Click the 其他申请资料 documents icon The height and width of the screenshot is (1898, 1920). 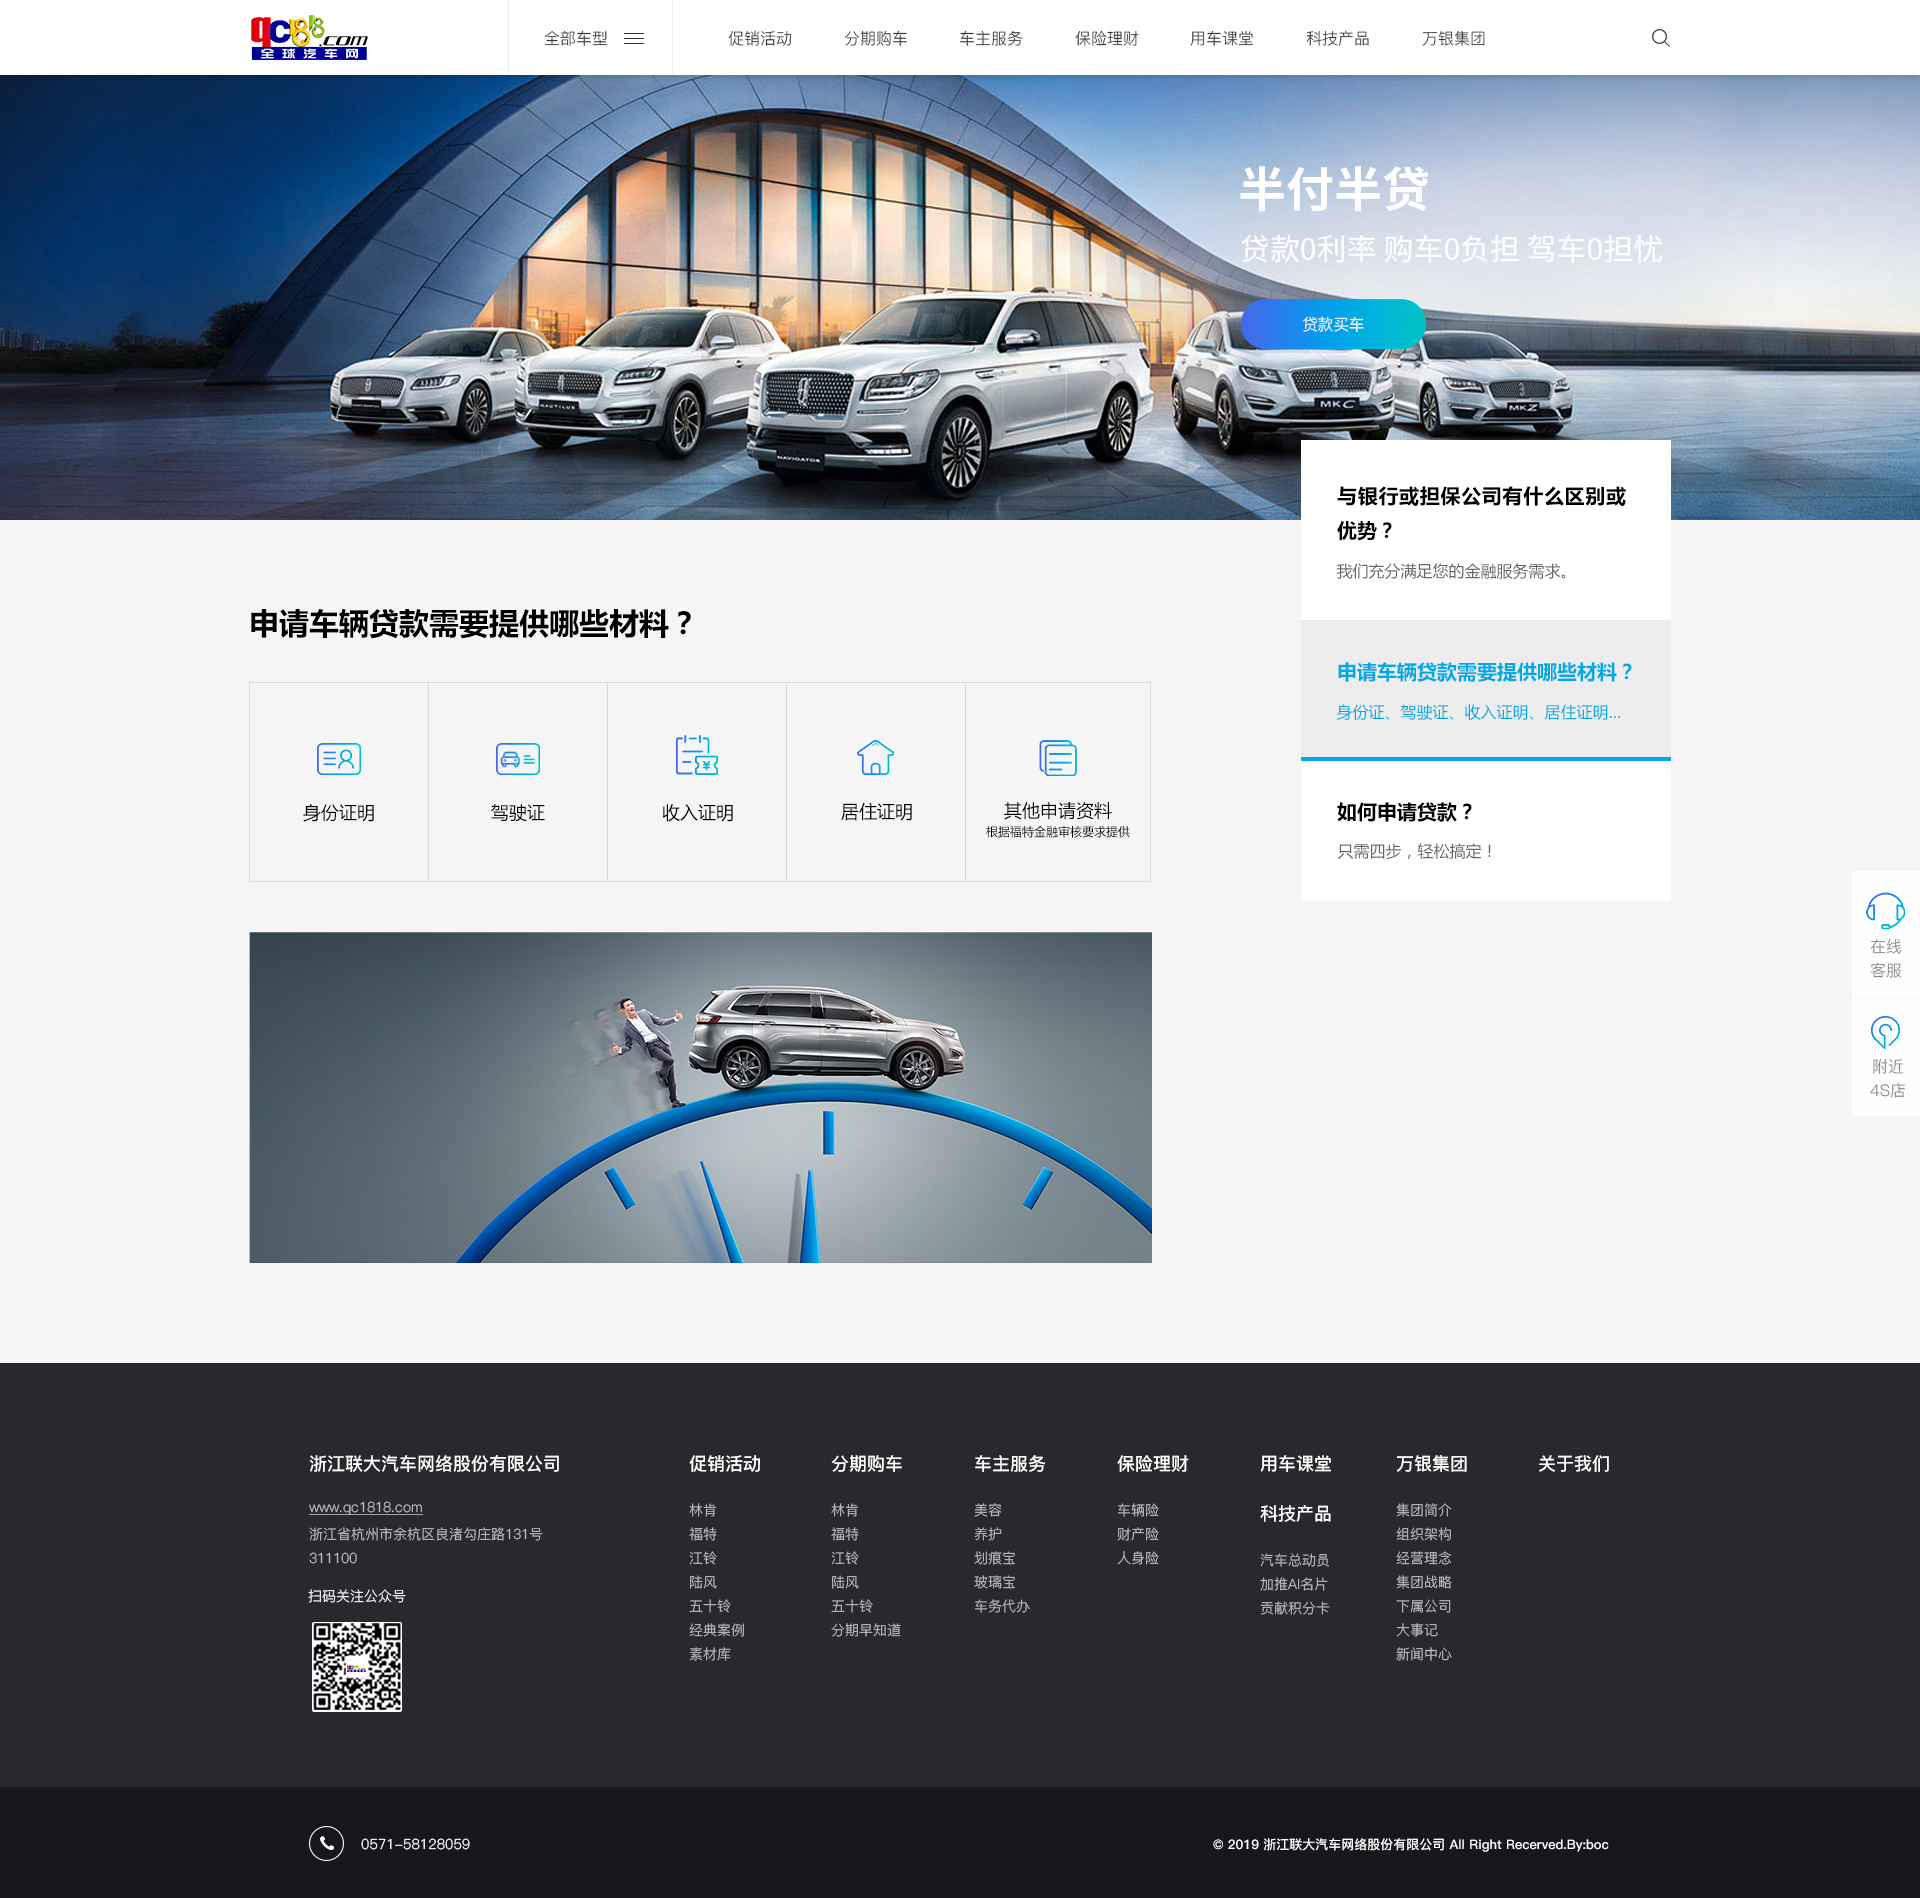(x=1058, y=757)
